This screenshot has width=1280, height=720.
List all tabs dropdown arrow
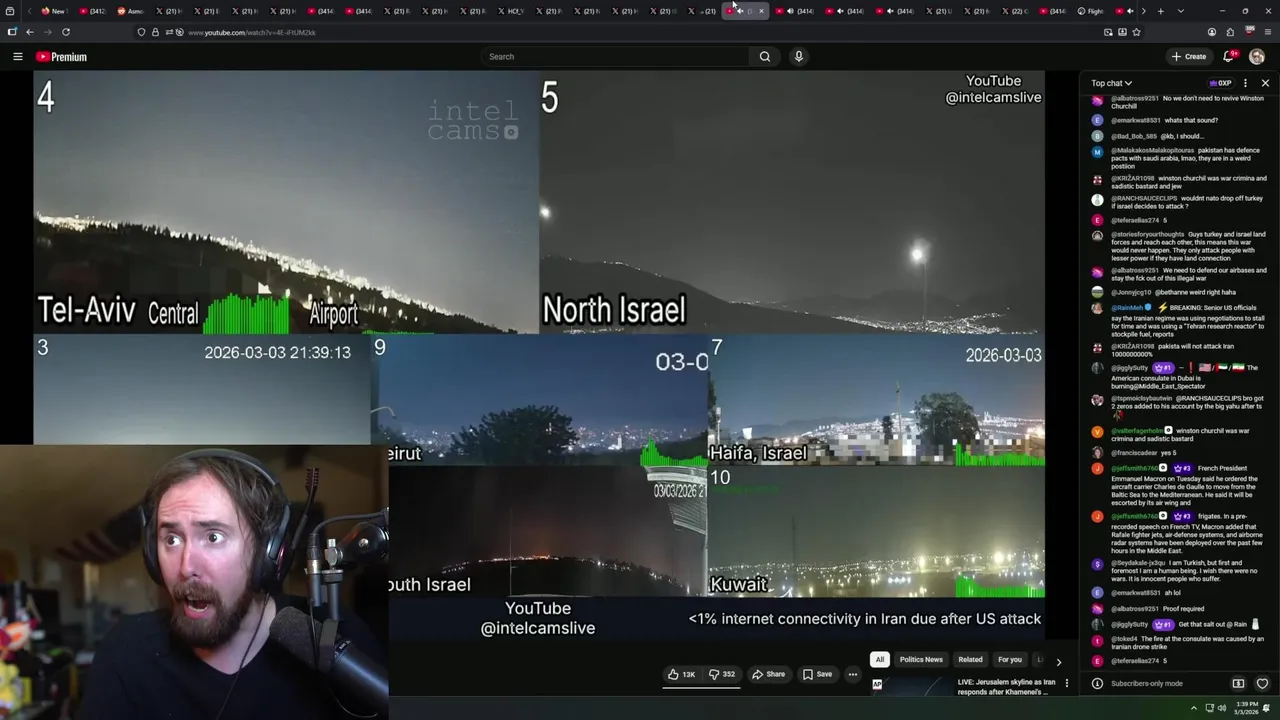1180,11
